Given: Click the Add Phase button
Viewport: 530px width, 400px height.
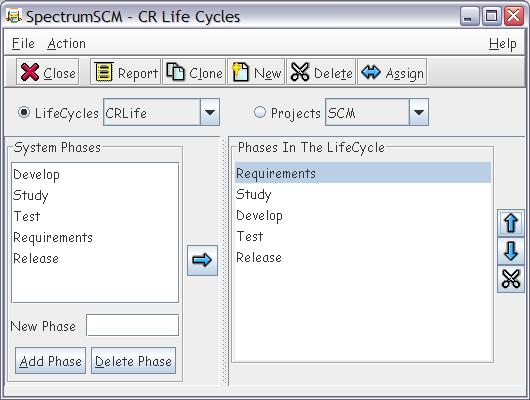Looking at the screenshot, I should pyautogui.click(x=50, y=361).
